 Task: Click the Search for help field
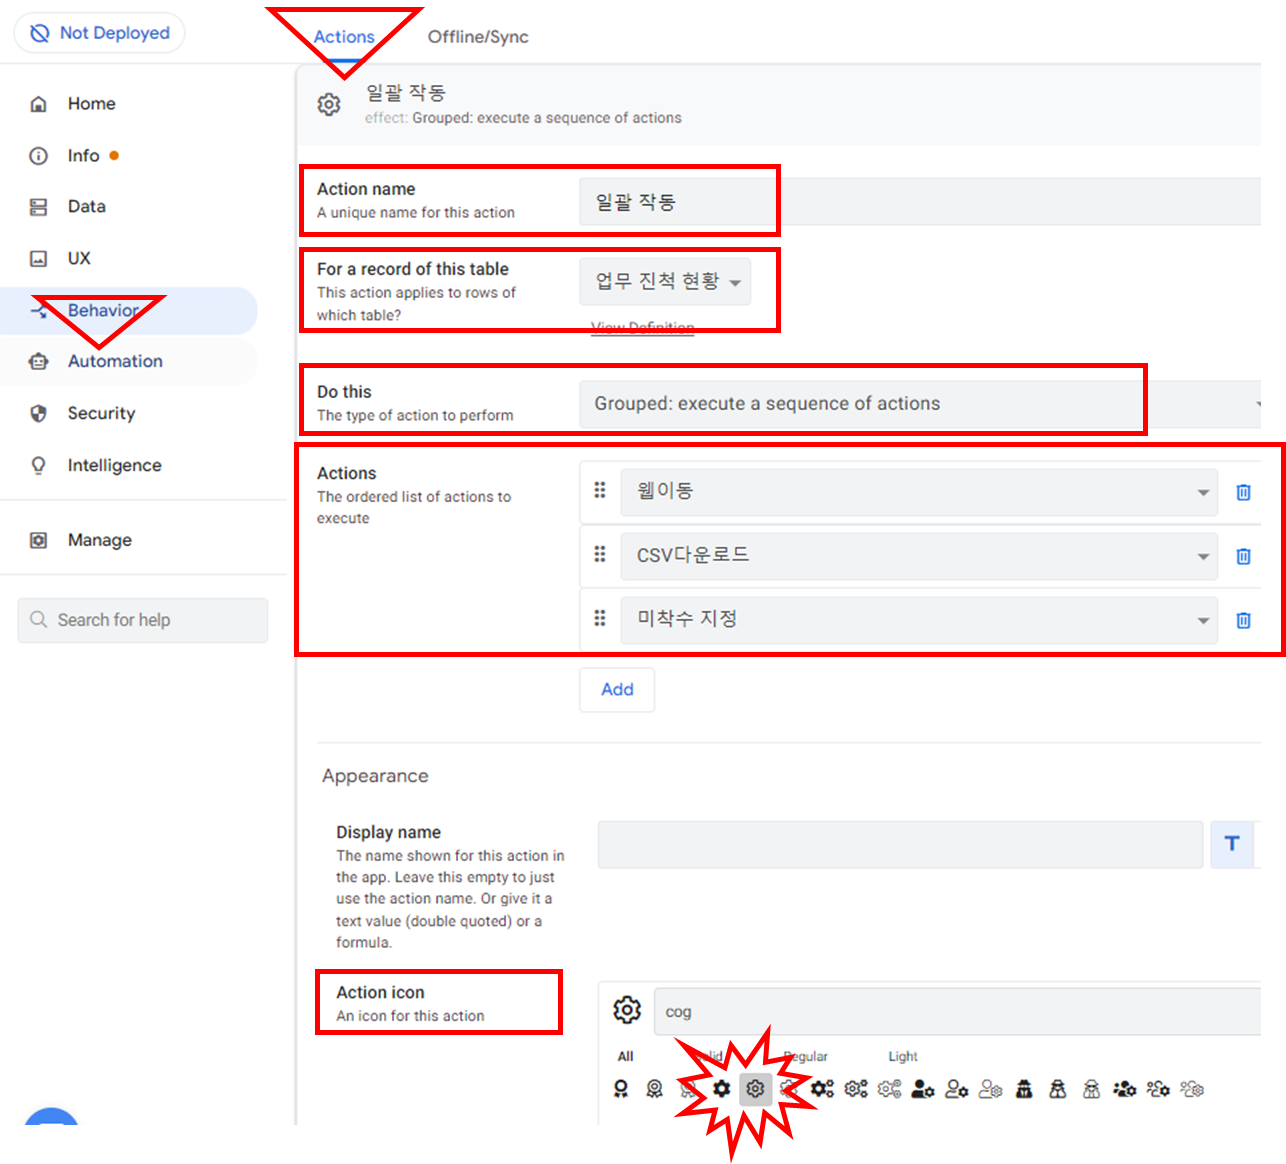coord(143,620)
